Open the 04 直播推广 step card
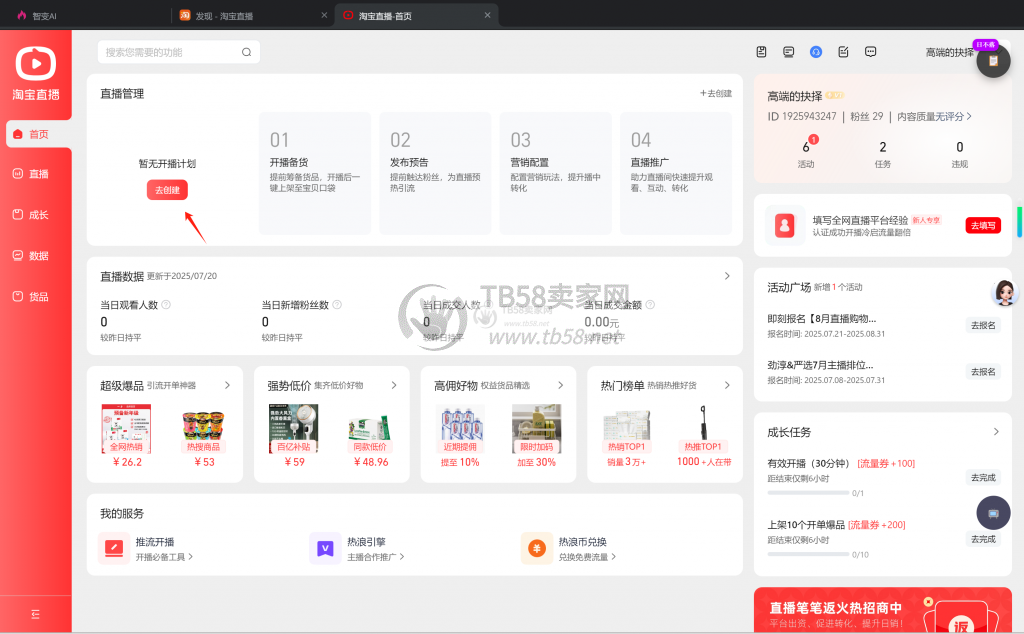1024x634 pixels. pyautogui.click(x=676, y=173)
